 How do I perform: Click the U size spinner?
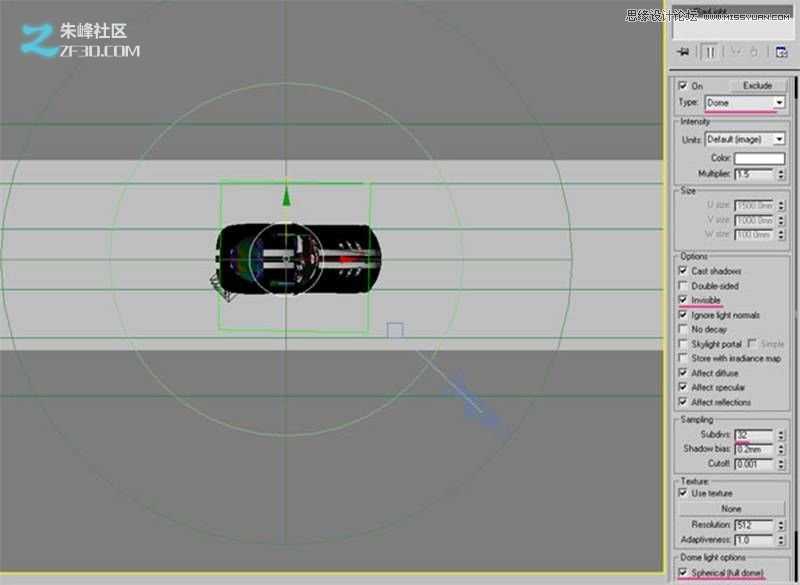click(781, 205)
